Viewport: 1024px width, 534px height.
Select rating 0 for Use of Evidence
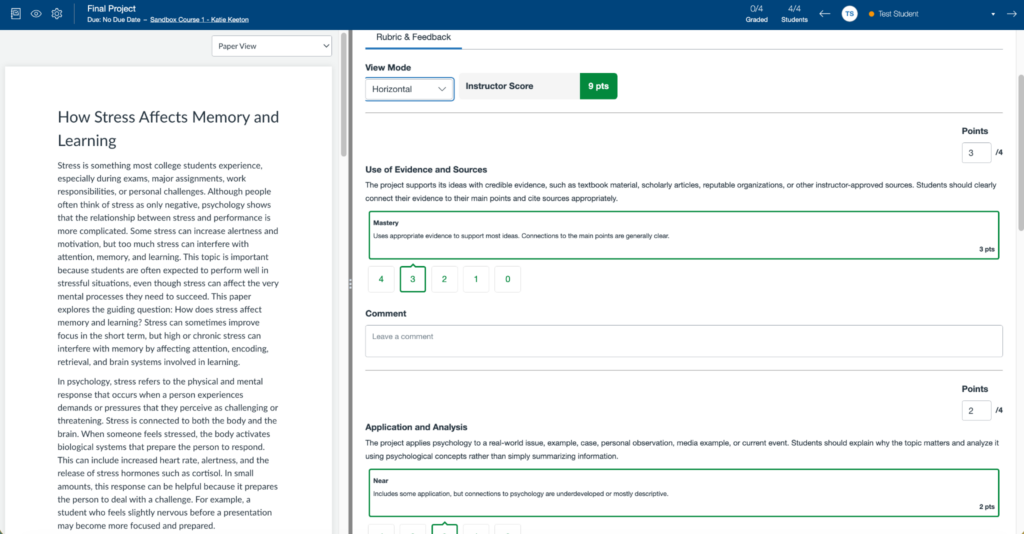[x=507, y=279]
